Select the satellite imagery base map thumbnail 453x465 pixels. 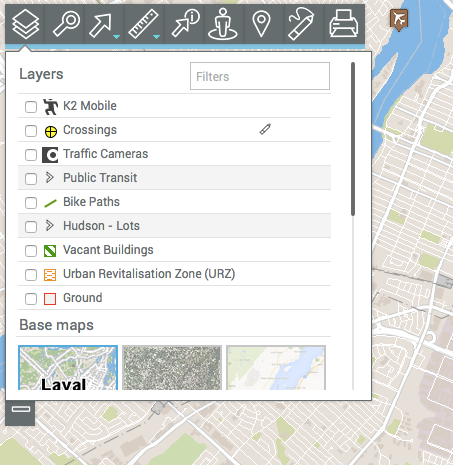click(x=172, y=368)
